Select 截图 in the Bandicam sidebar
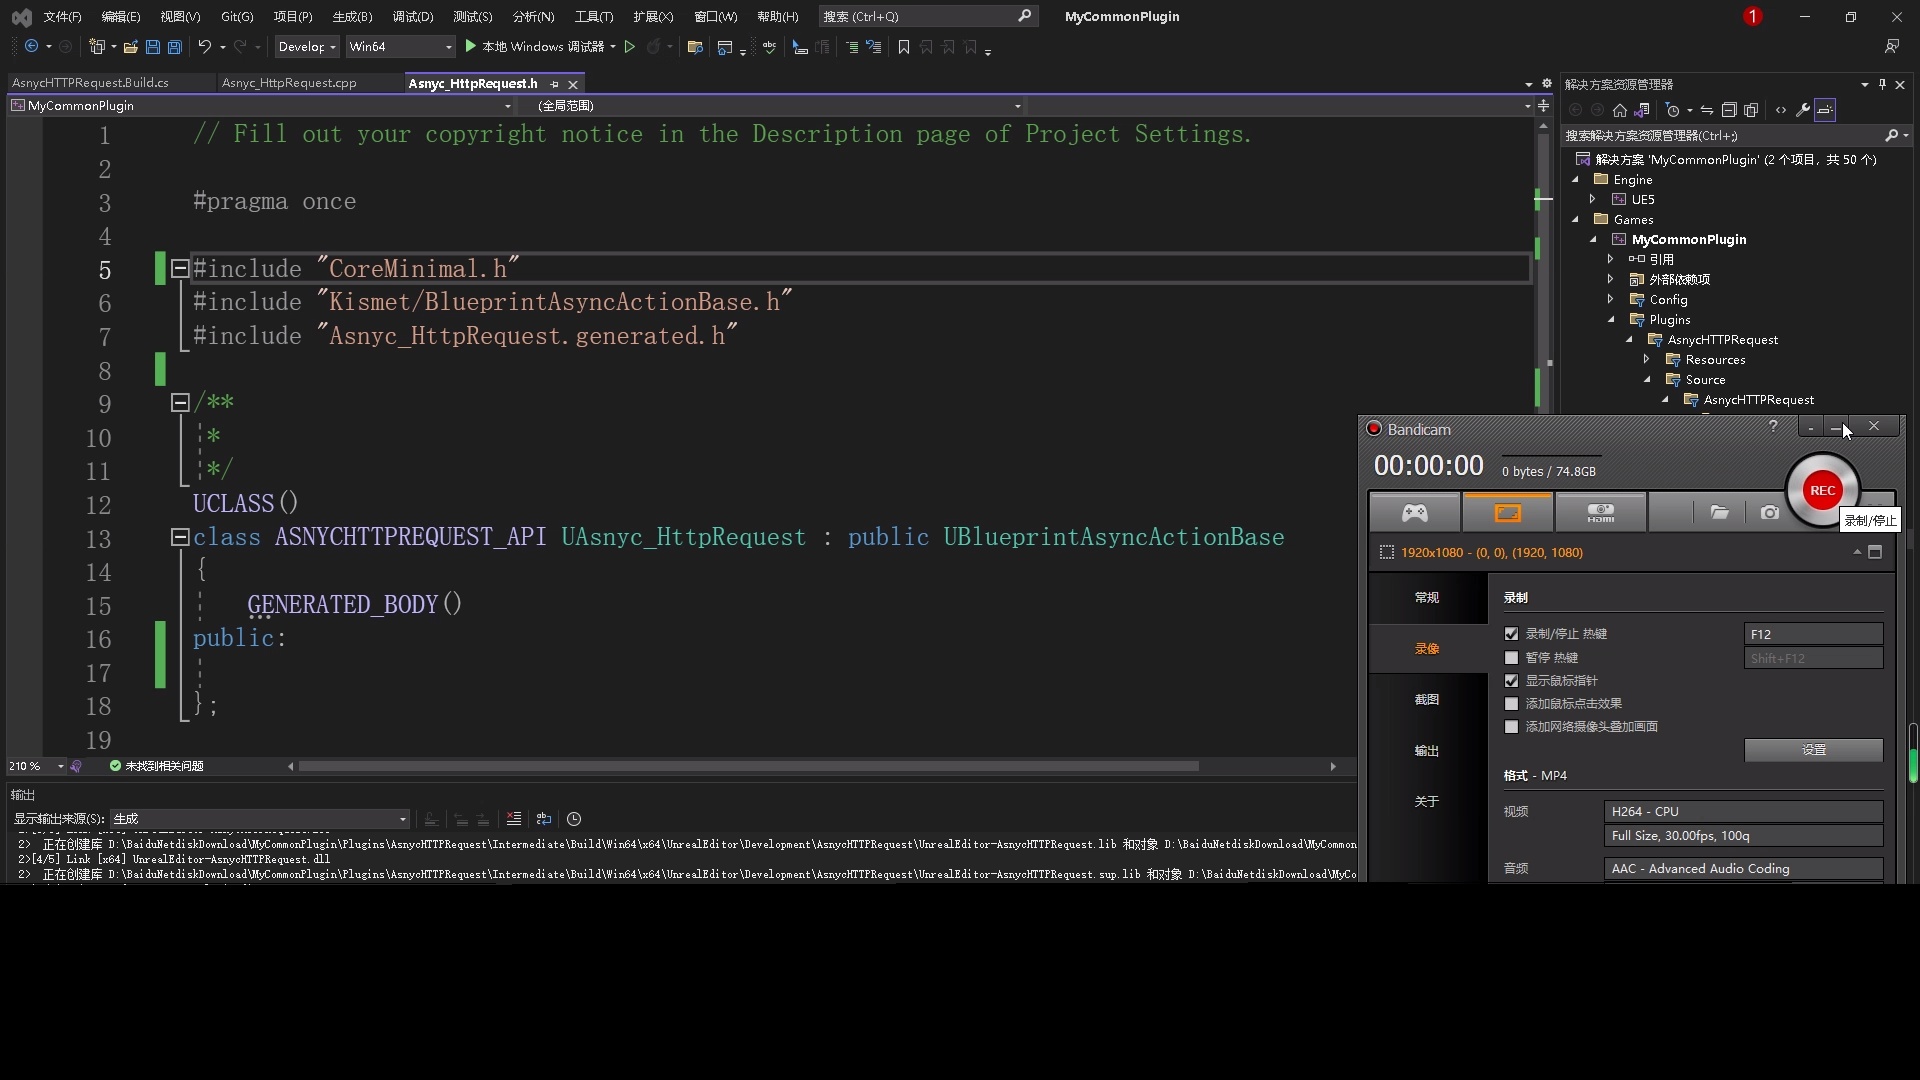Image resolution: width=1920 pixels, height=1080 pixels. 1427,700
